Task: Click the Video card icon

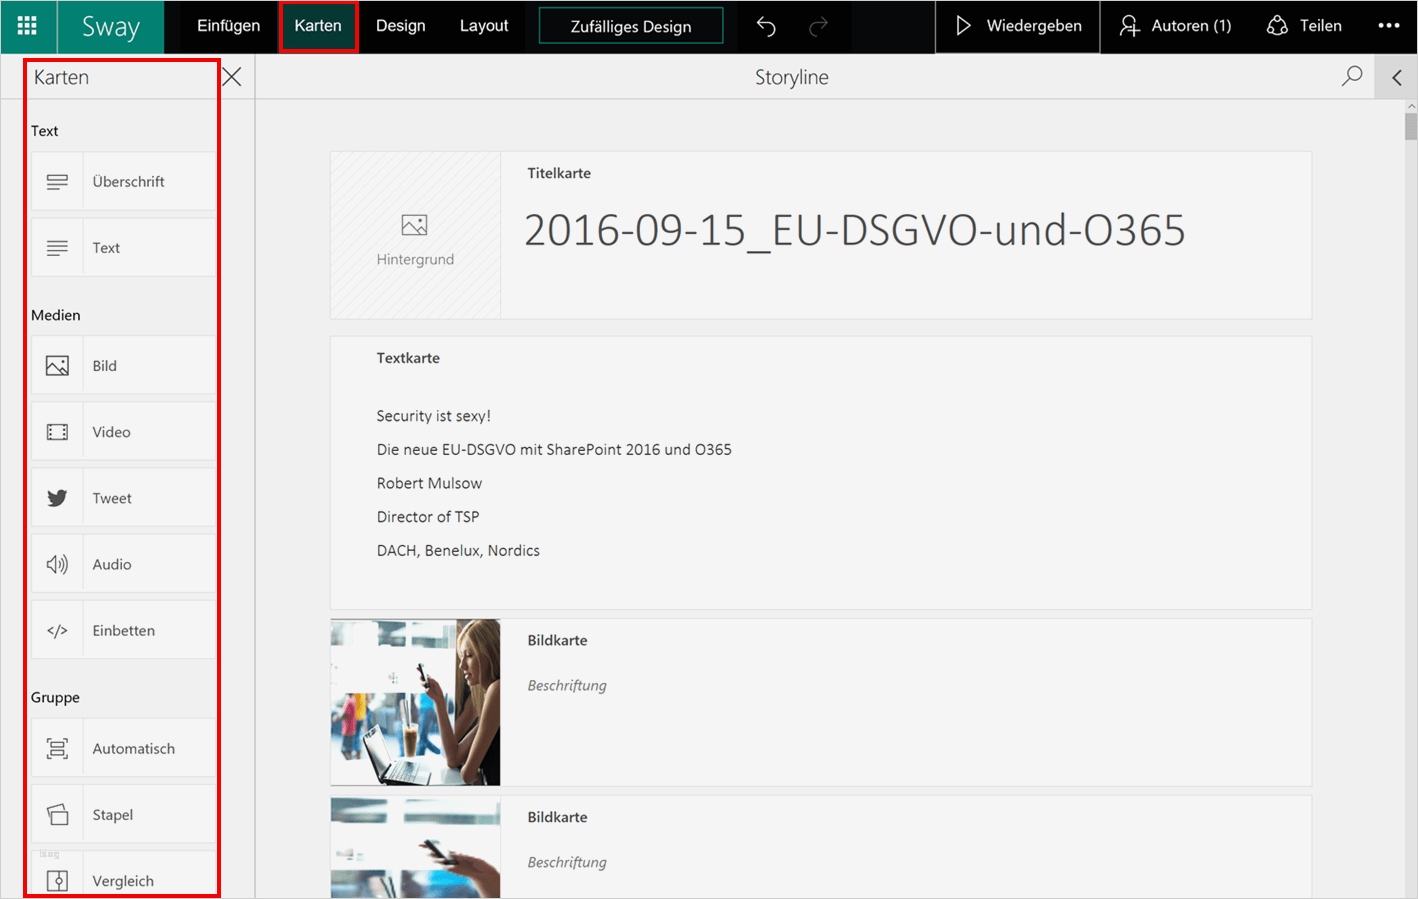Action: (57, 431)
